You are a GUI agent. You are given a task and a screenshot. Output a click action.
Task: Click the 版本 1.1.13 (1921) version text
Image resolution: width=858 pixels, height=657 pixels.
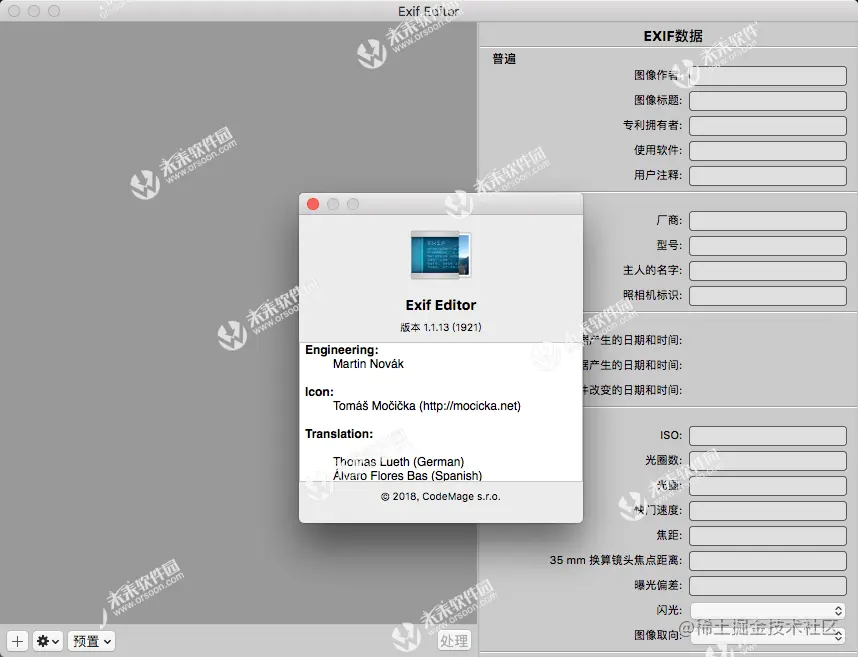440,327
